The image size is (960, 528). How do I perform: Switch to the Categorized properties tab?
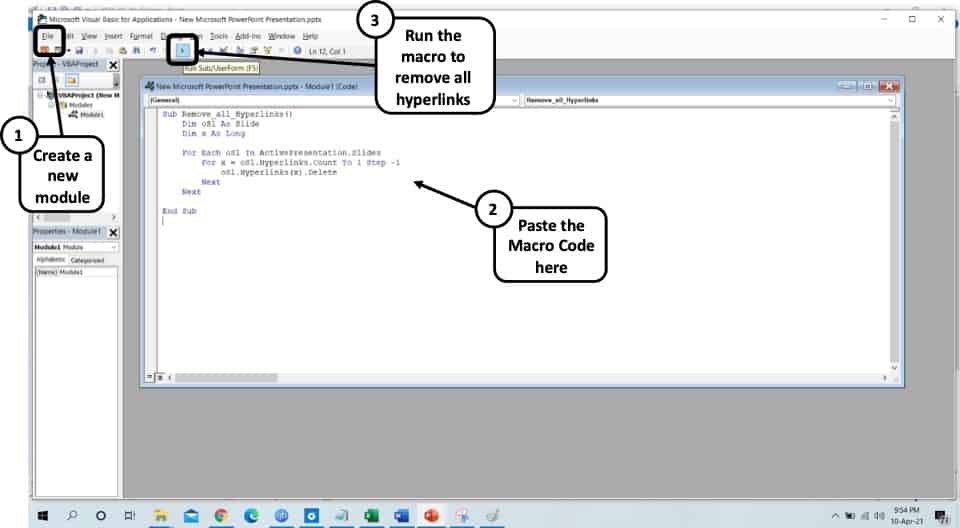pyautogui.click(x=87, y=260)
